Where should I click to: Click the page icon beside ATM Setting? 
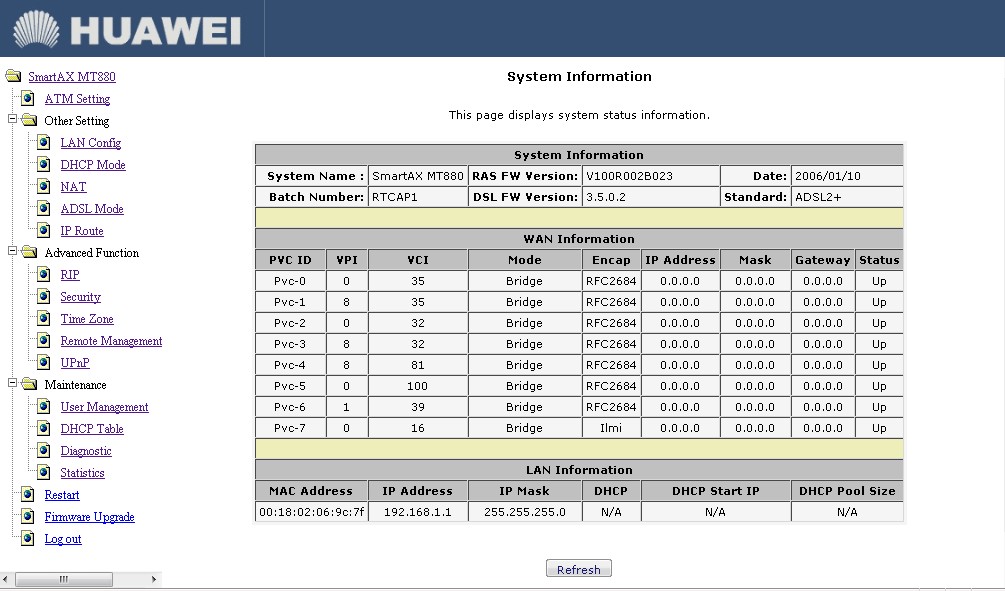[28, 98]
